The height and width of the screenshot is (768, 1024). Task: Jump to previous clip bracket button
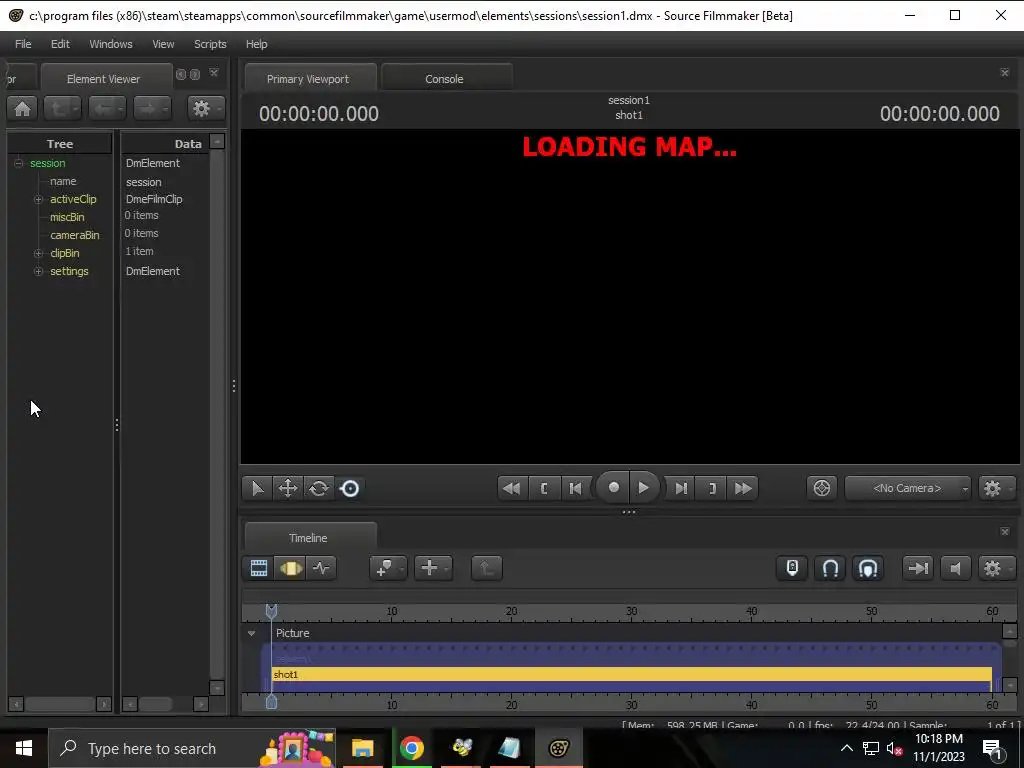[x=544, y=488]
